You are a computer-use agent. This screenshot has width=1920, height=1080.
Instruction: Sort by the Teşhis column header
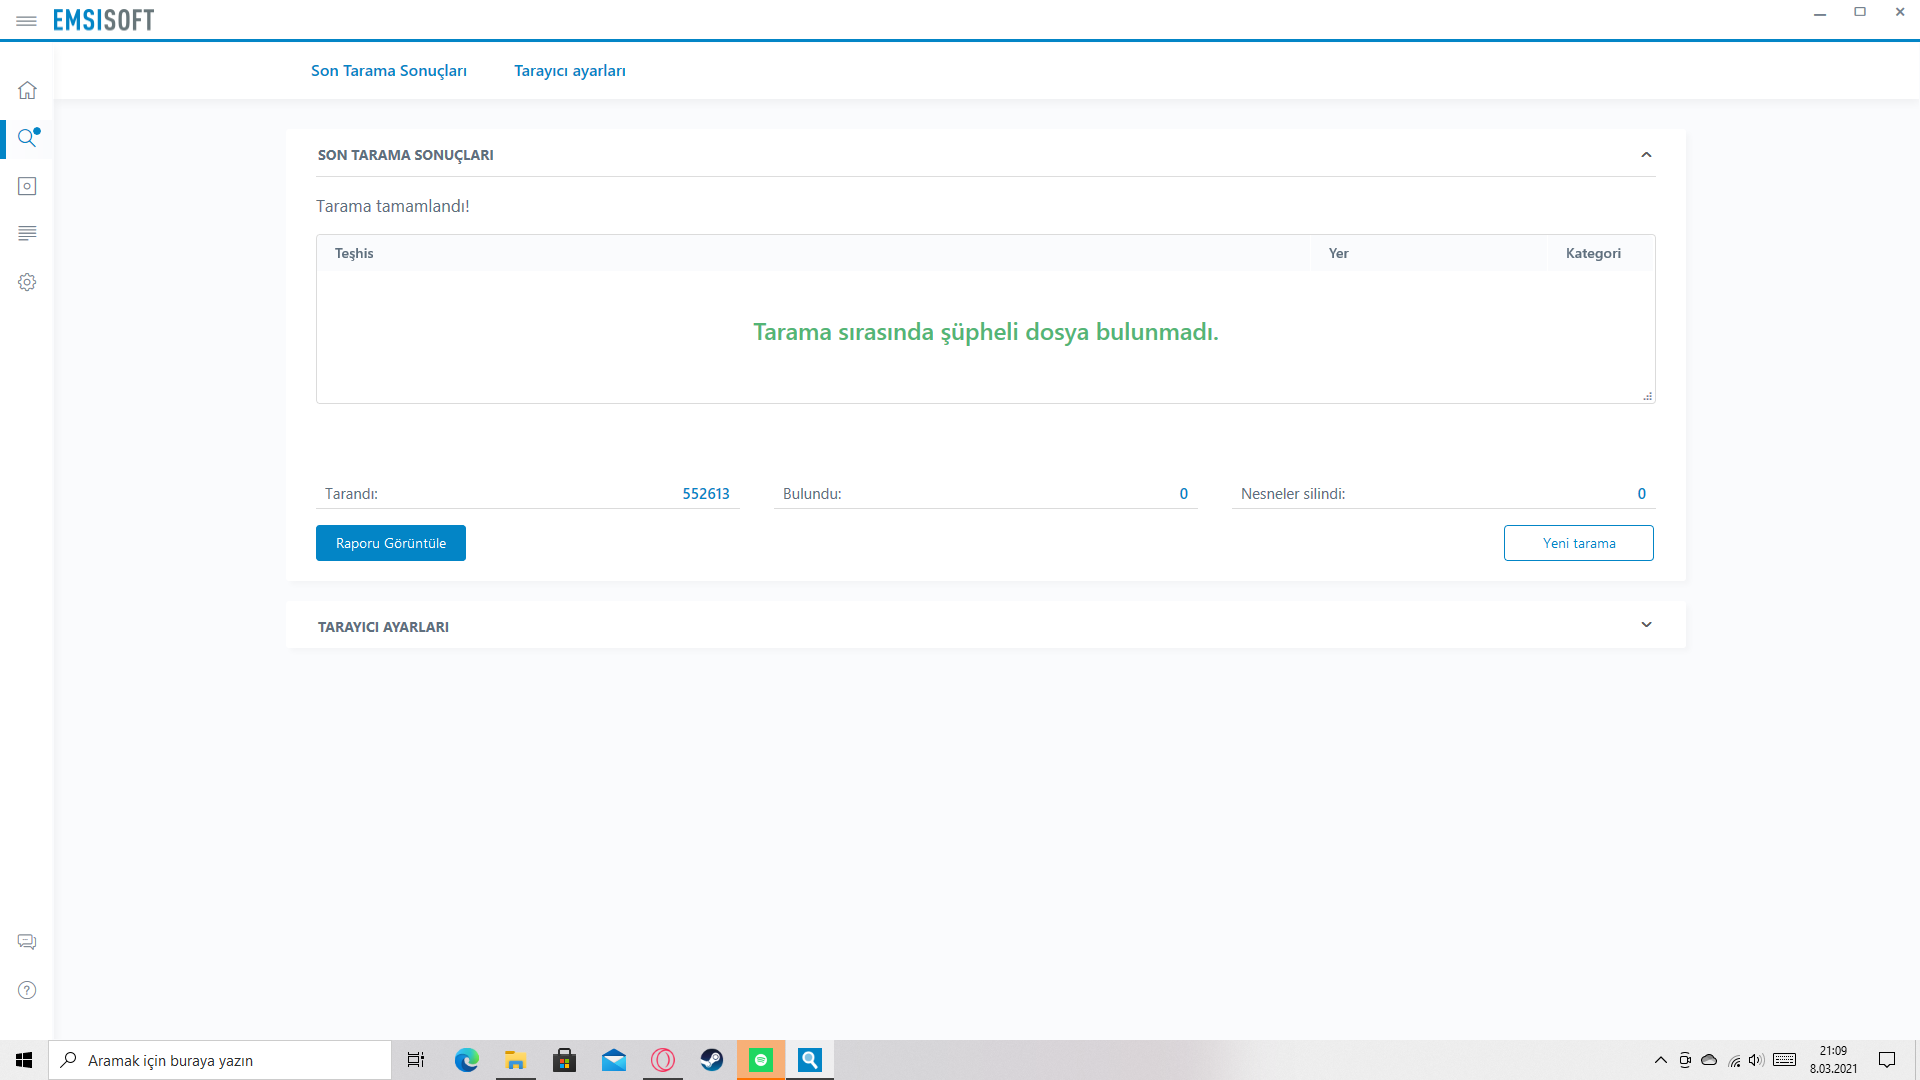click(x=354, y=253)
